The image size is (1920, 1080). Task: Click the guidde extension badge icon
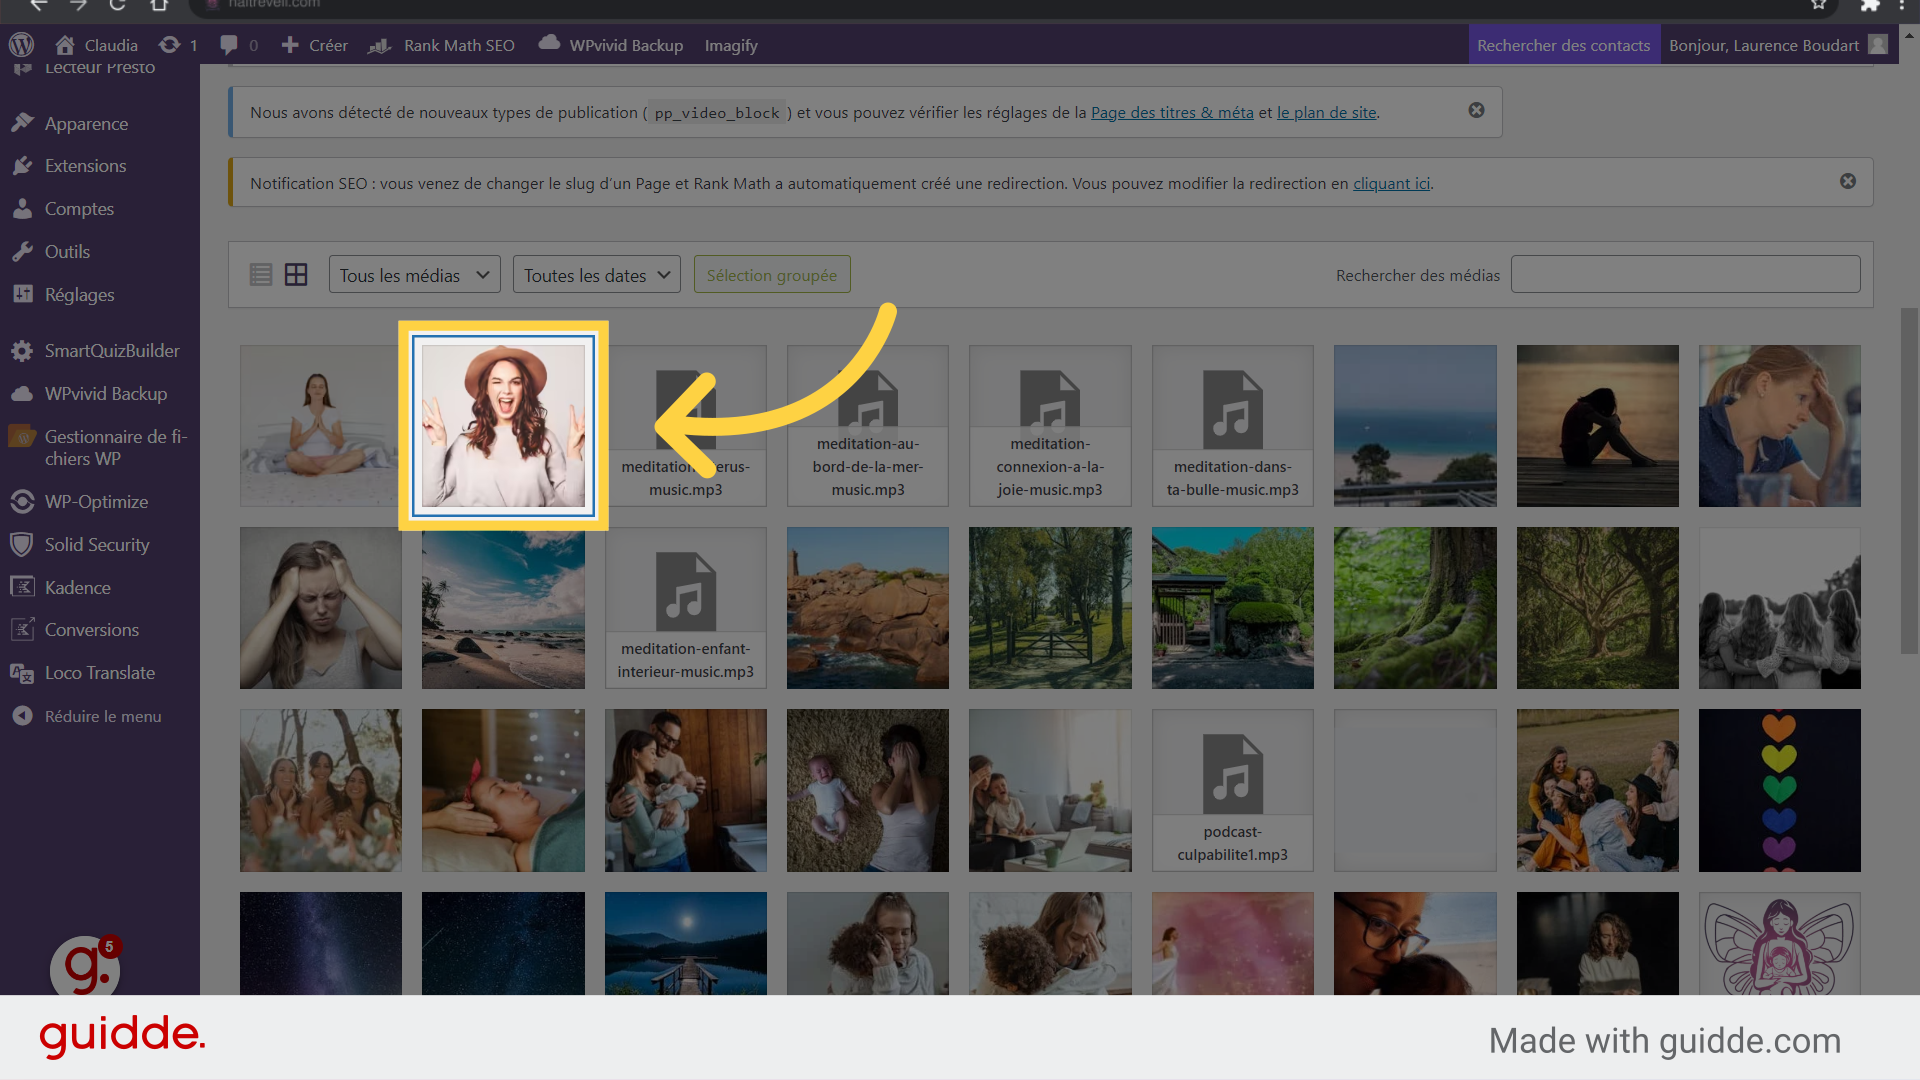(x=85, y=968)
